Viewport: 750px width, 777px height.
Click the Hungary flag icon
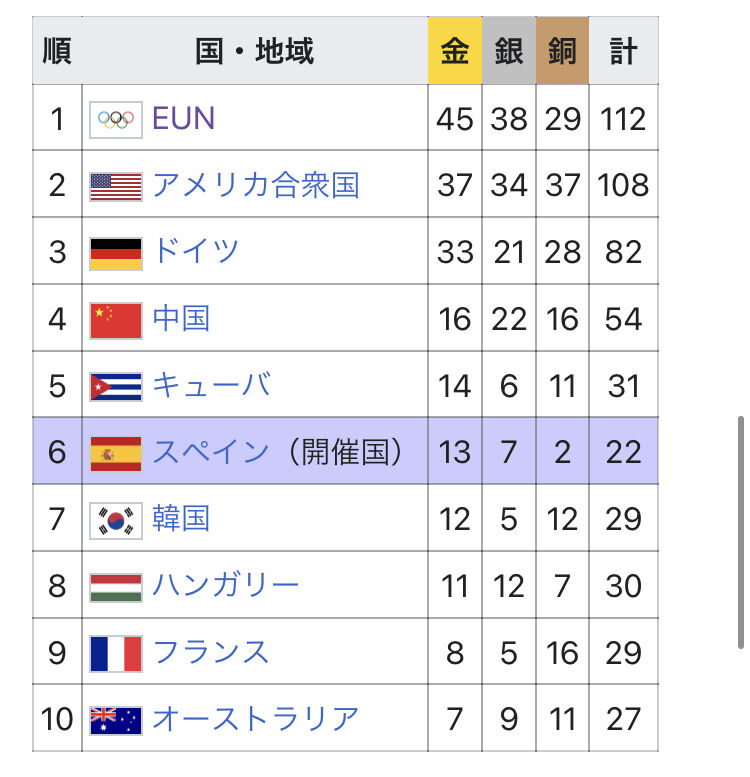(x=116, y=586)
